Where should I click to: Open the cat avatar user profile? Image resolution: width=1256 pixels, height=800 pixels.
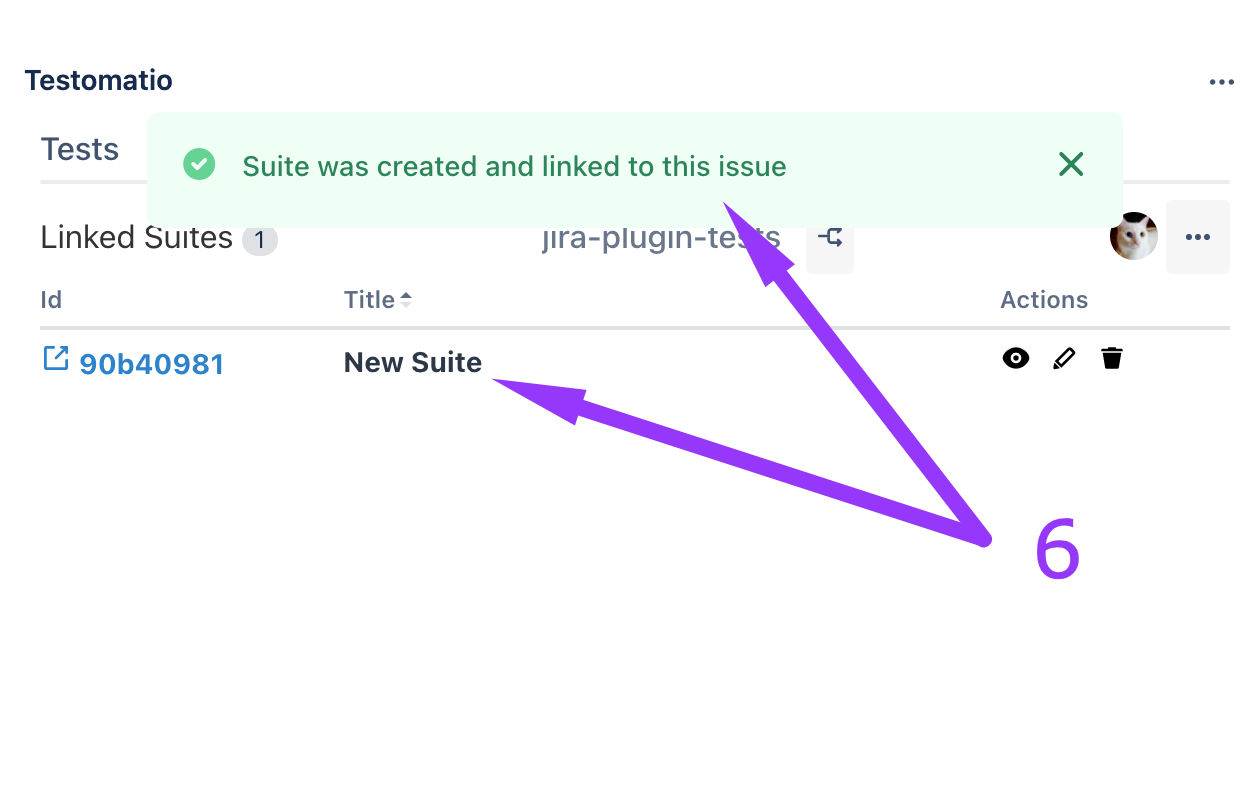[x=1134, y=237]
